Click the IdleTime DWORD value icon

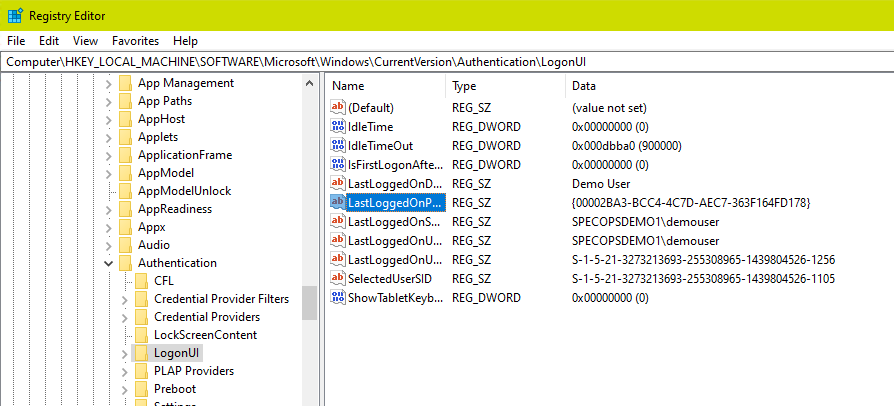click(338, 127)
